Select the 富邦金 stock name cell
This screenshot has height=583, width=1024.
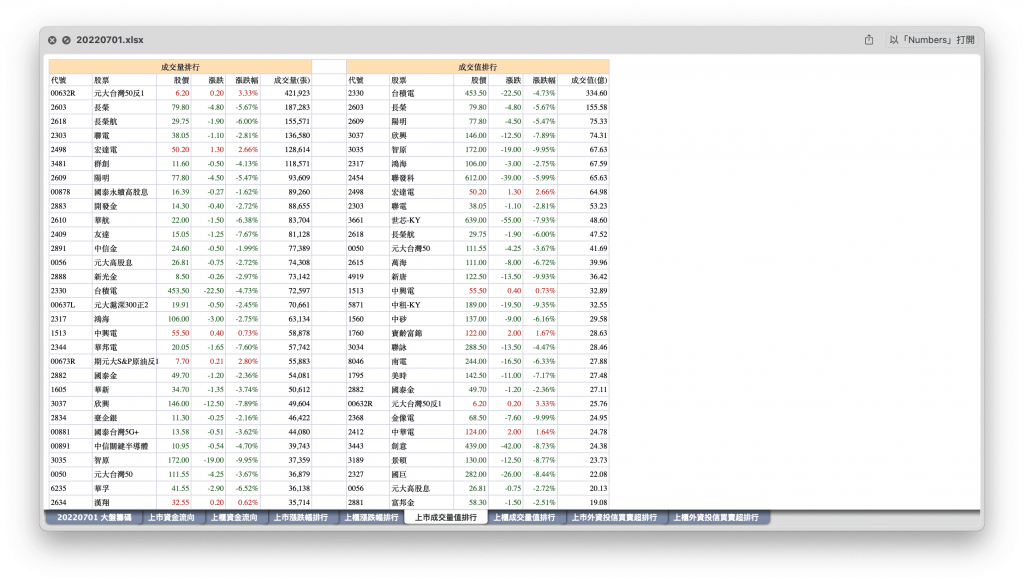pos(421,503)
